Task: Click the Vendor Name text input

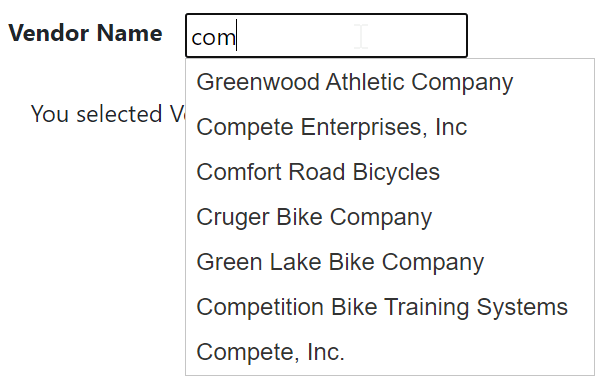Action: 326,35
